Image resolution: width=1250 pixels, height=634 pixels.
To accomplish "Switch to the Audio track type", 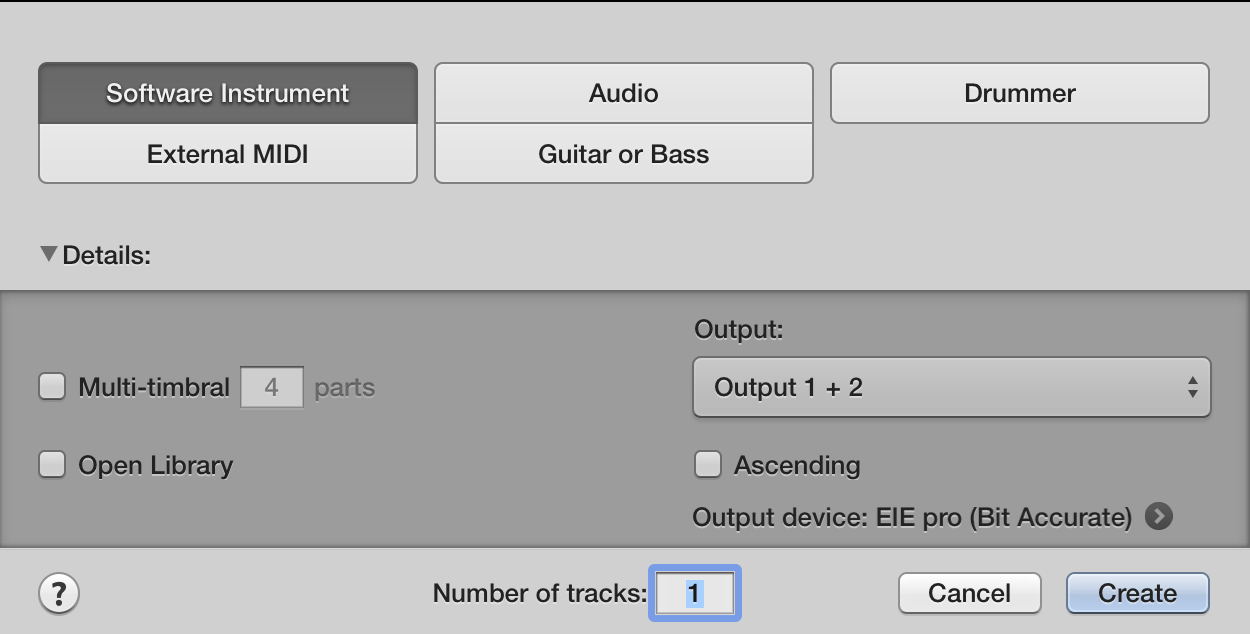I will click(623, 93).
